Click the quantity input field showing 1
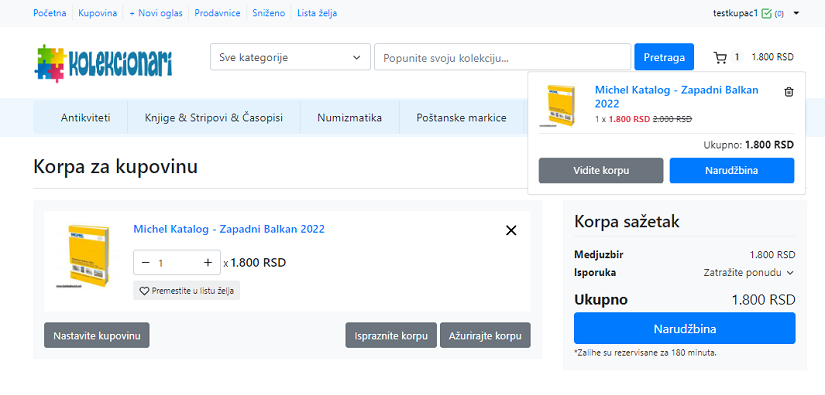The width and height of the screenshot is (825, 395). (177, 262)
